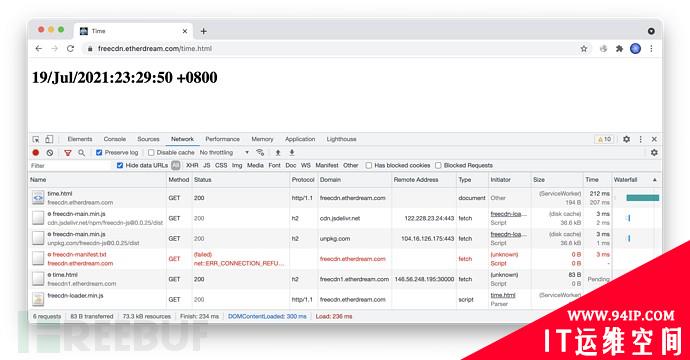The height and width of the screenshot is (360, 690).
Task: Select the All filter type
Action: click(176, 165)
